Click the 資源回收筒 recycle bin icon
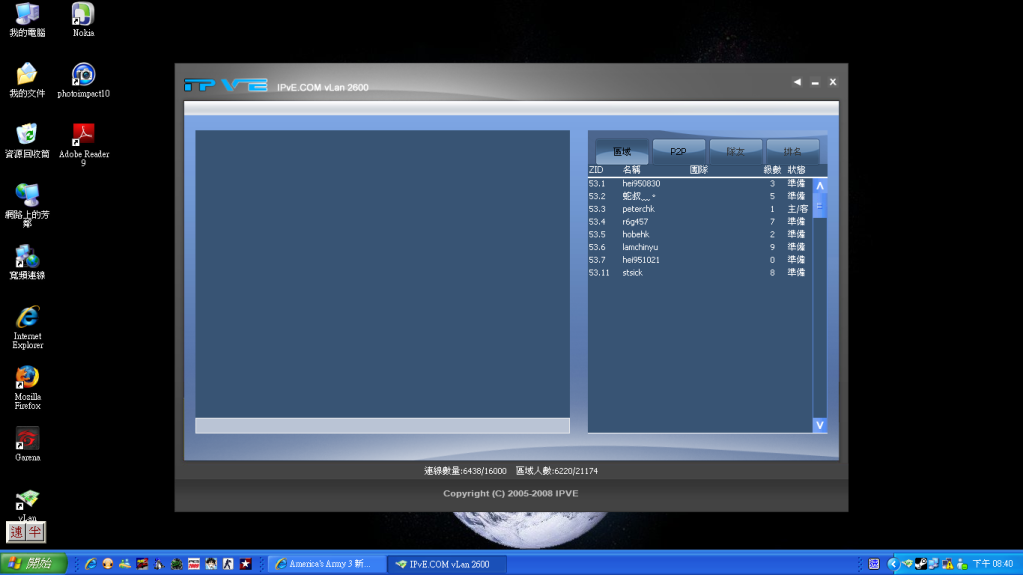The height and width of the screenshot is (575, 1023). [27, 135]
